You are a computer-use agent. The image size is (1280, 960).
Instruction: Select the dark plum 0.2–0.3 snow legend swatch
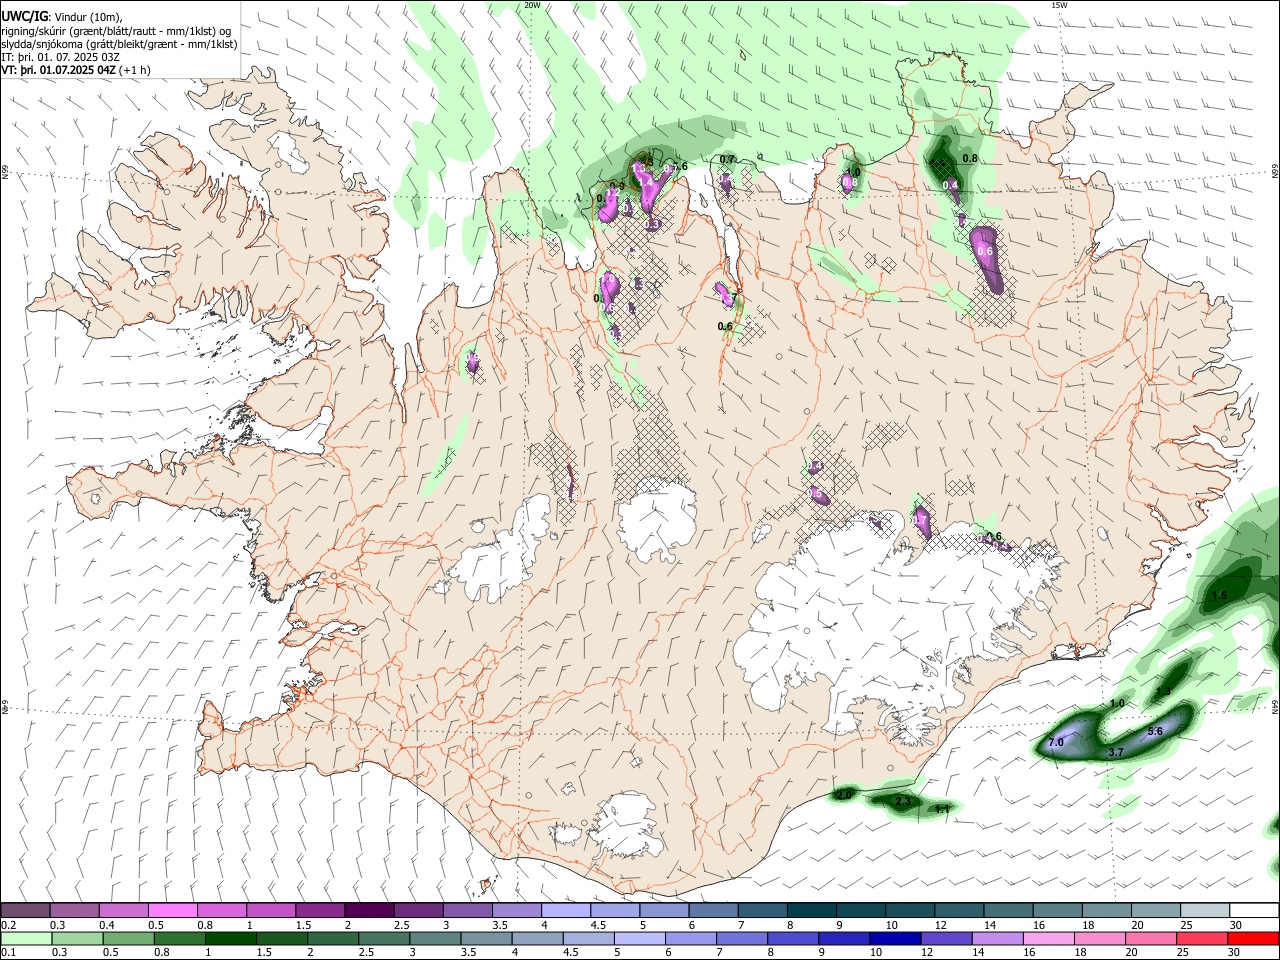click(x=25, y=910)
